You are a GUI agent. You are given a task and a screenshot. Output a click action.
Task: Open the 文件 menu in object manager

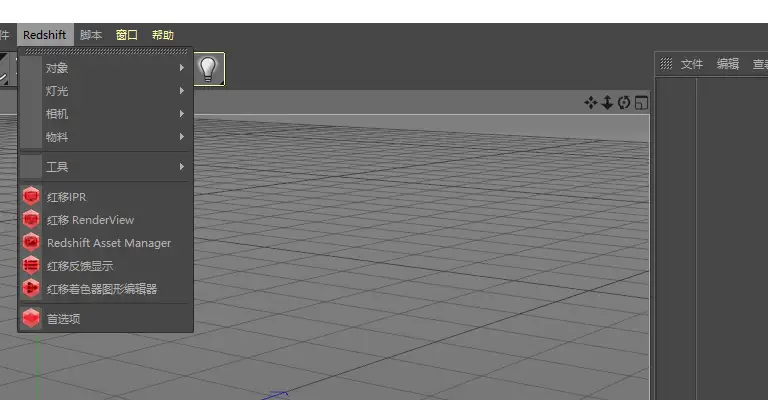tap(692, 64)
